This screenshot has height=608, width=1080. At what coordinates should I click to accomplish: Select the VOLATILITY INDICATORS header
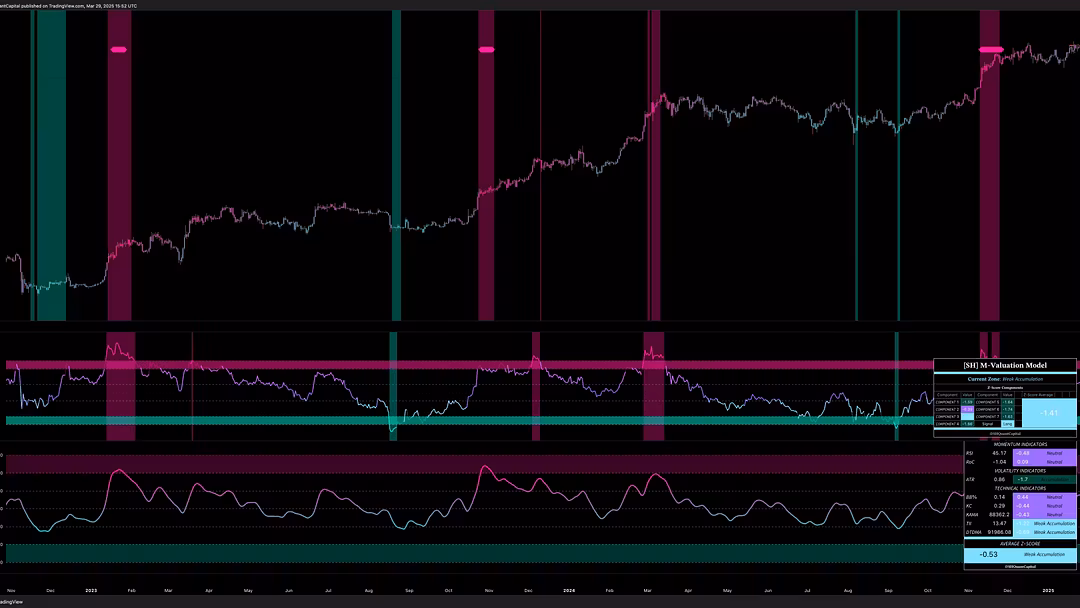coord(1020,471)
